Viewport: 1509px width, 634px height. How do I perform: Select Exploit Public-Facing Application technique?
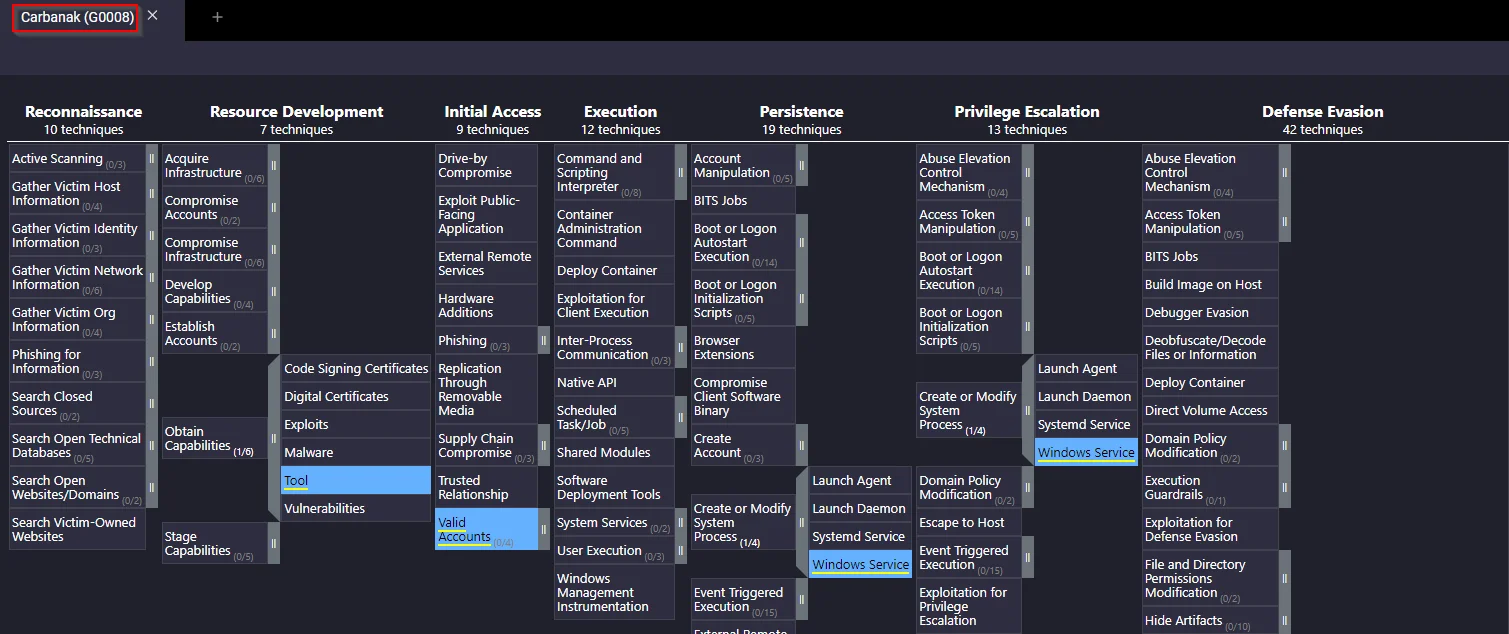(486, 215)
